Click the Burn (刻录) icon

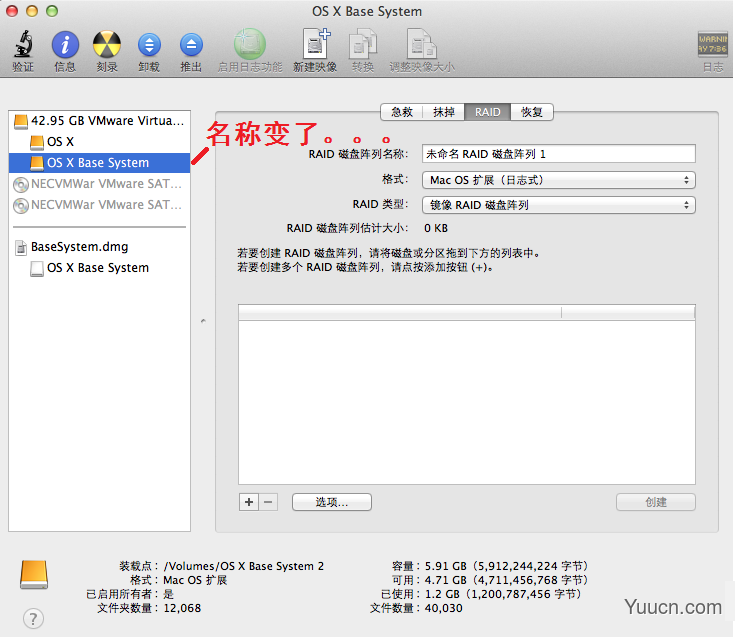[107, 45]
